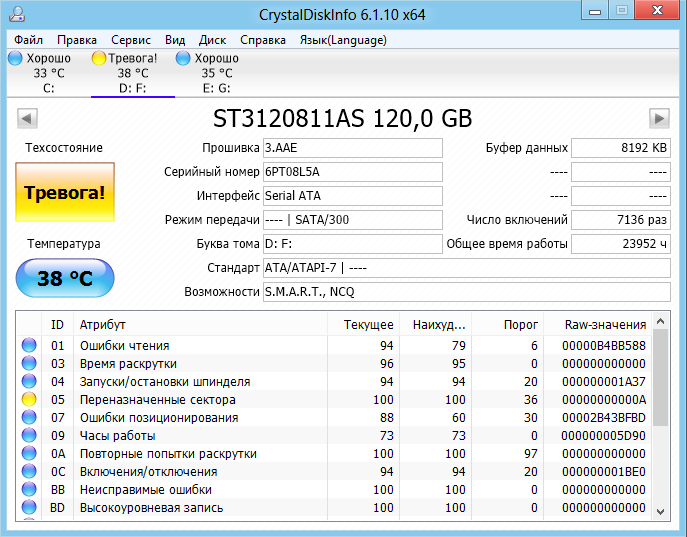687x537 pixels.
Task: Click status orb for 07 Ошибки позиционирования
Action: click(x=29, y=417)
